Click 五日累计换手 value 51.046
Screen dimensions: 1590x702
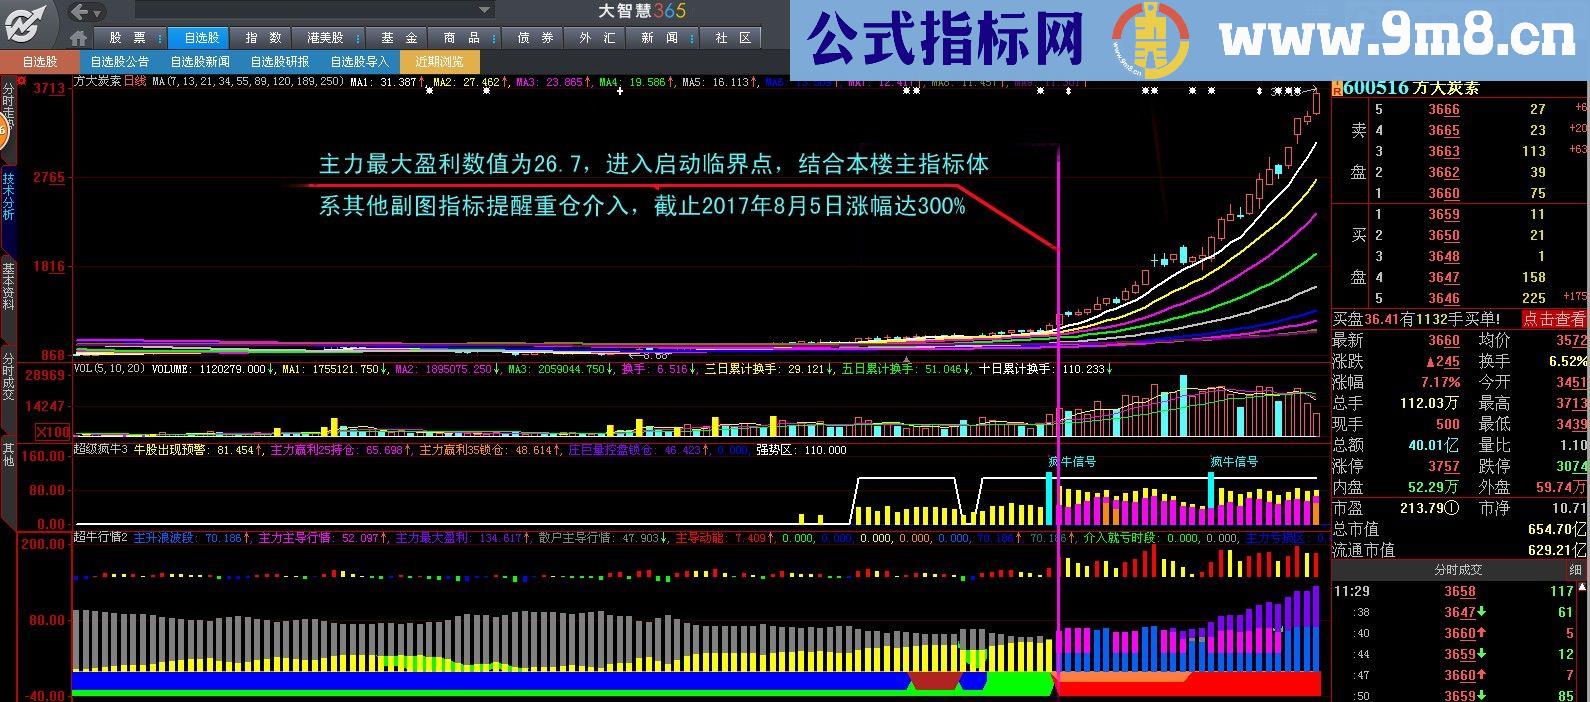[x=944, y=368]
